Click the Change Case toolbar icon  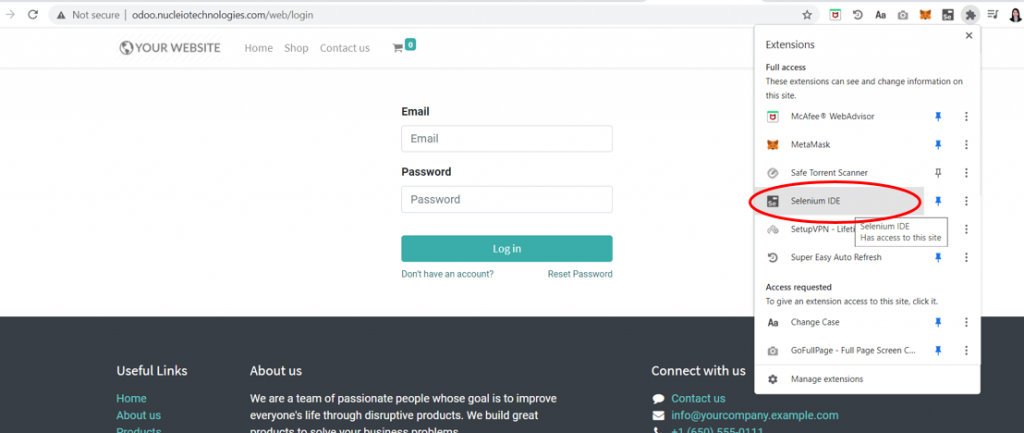tap(880, 14)
